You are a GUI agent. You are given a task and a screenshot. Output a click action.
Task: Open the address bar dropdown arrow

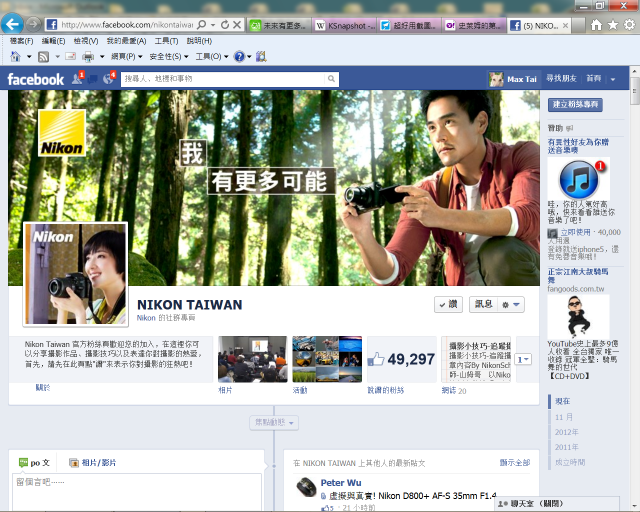213,25
